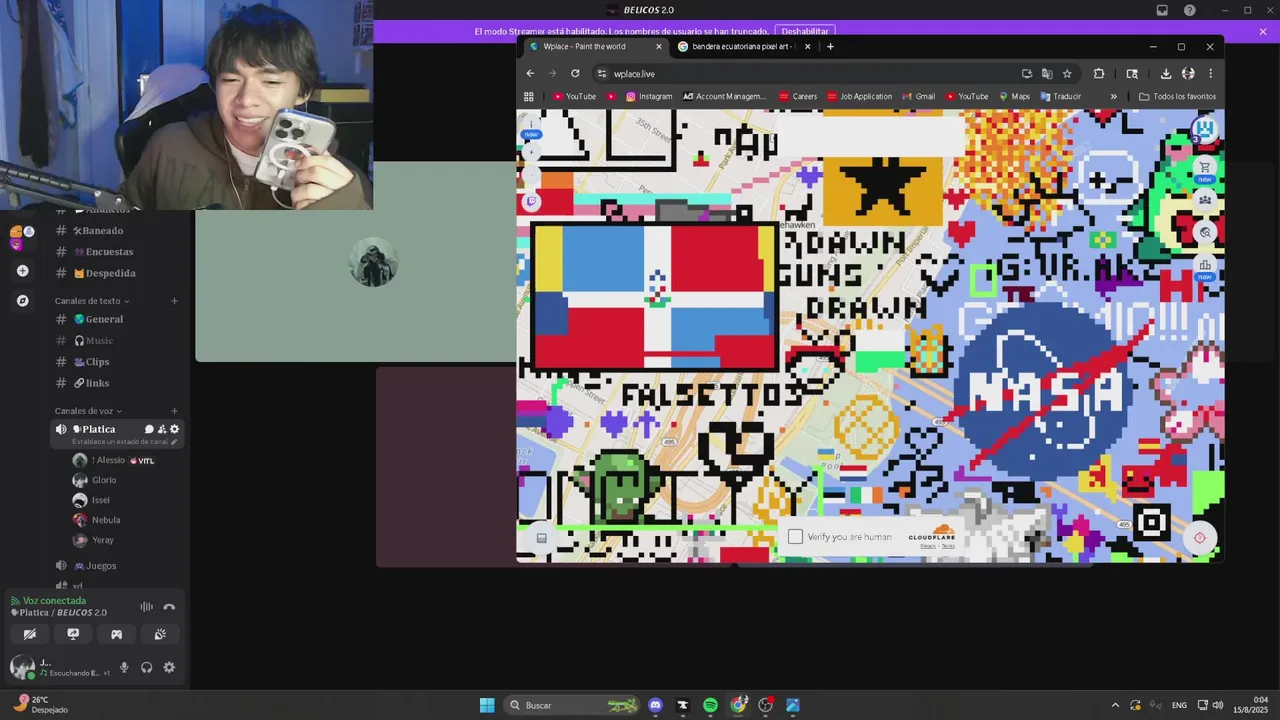Open Windows Start menu
1280x720 pixels.
487,705
